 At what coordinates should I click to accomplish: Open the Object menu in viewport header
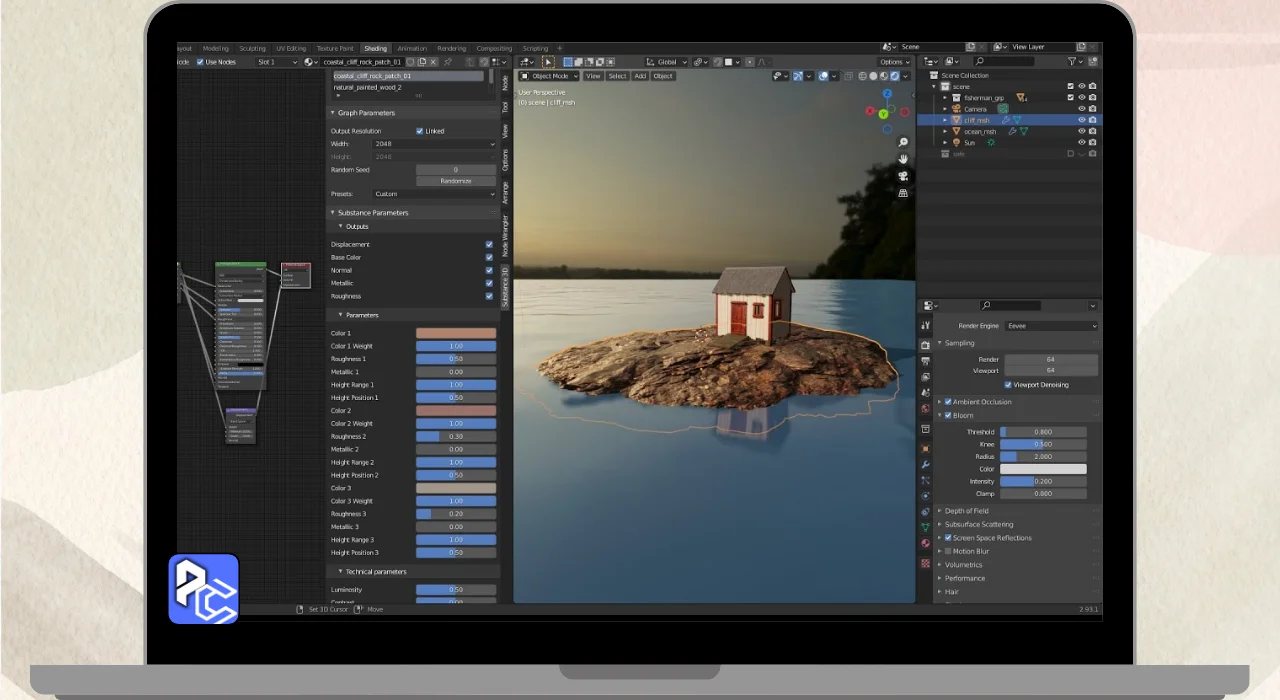[x=662, y=76]
